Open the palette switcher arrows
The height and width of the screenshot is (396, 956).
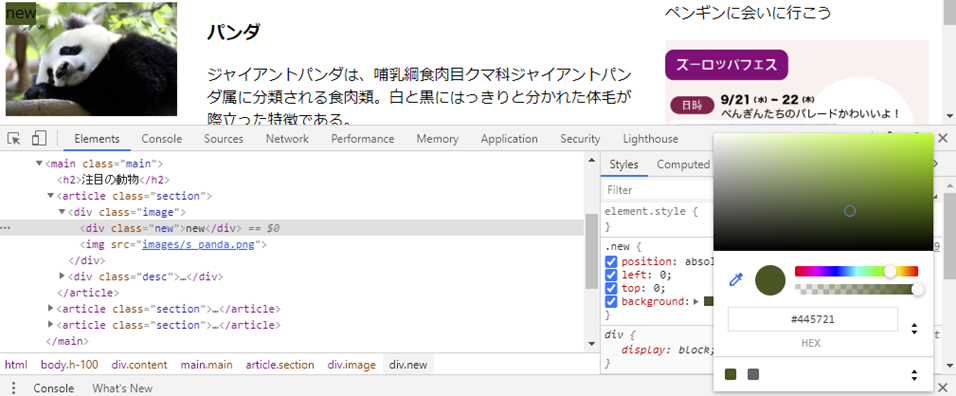[914, 375]
